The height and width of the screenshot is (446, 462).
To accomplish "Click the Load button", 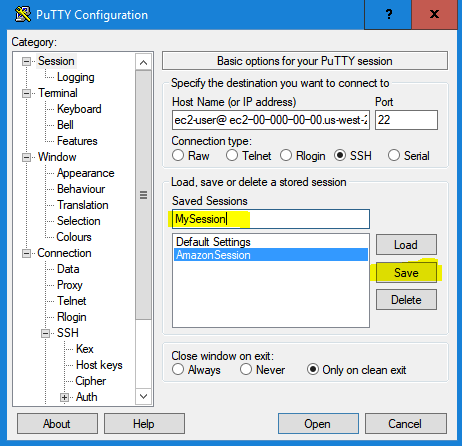I will click(406, 245).
